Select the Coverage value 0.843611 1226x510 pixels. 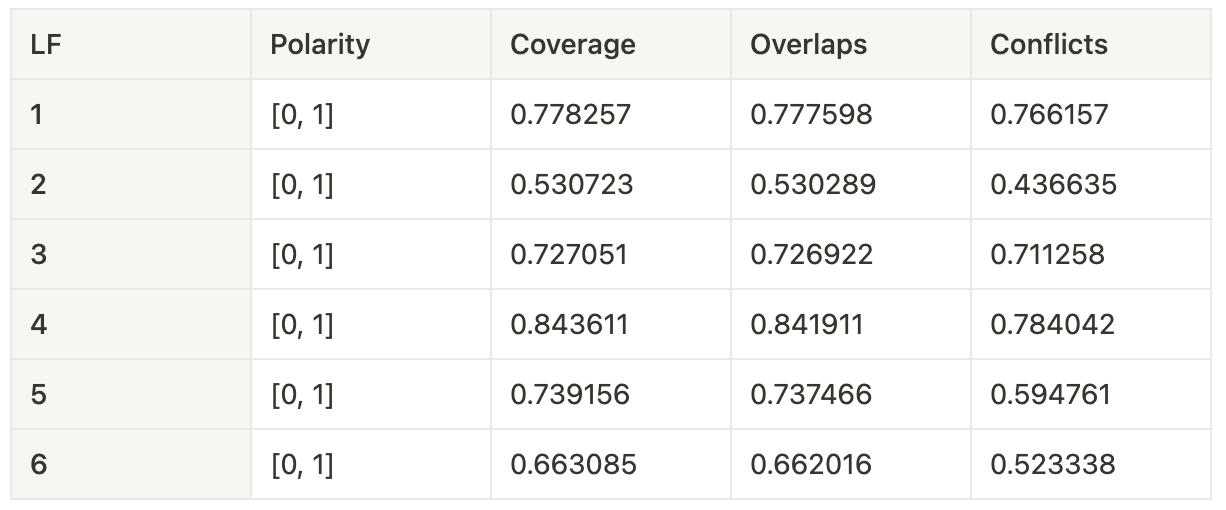pyautogui.click(x=570, y=325)
